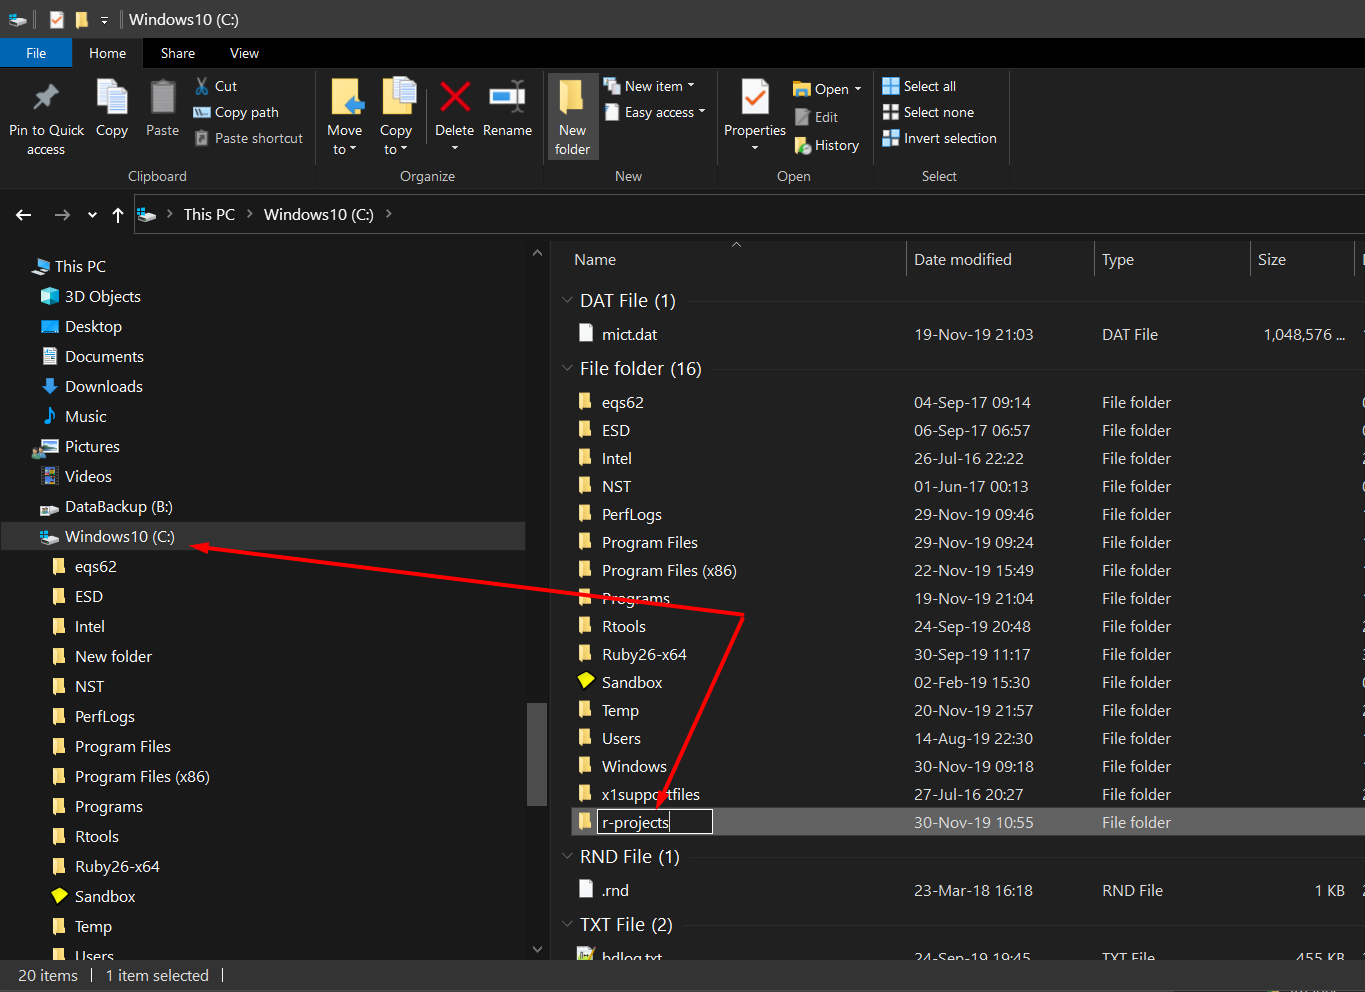Select Ruby26-x64 folder in file list
Image resolution: width=1365 pixels, height=992 pixels.
point(644,654)
